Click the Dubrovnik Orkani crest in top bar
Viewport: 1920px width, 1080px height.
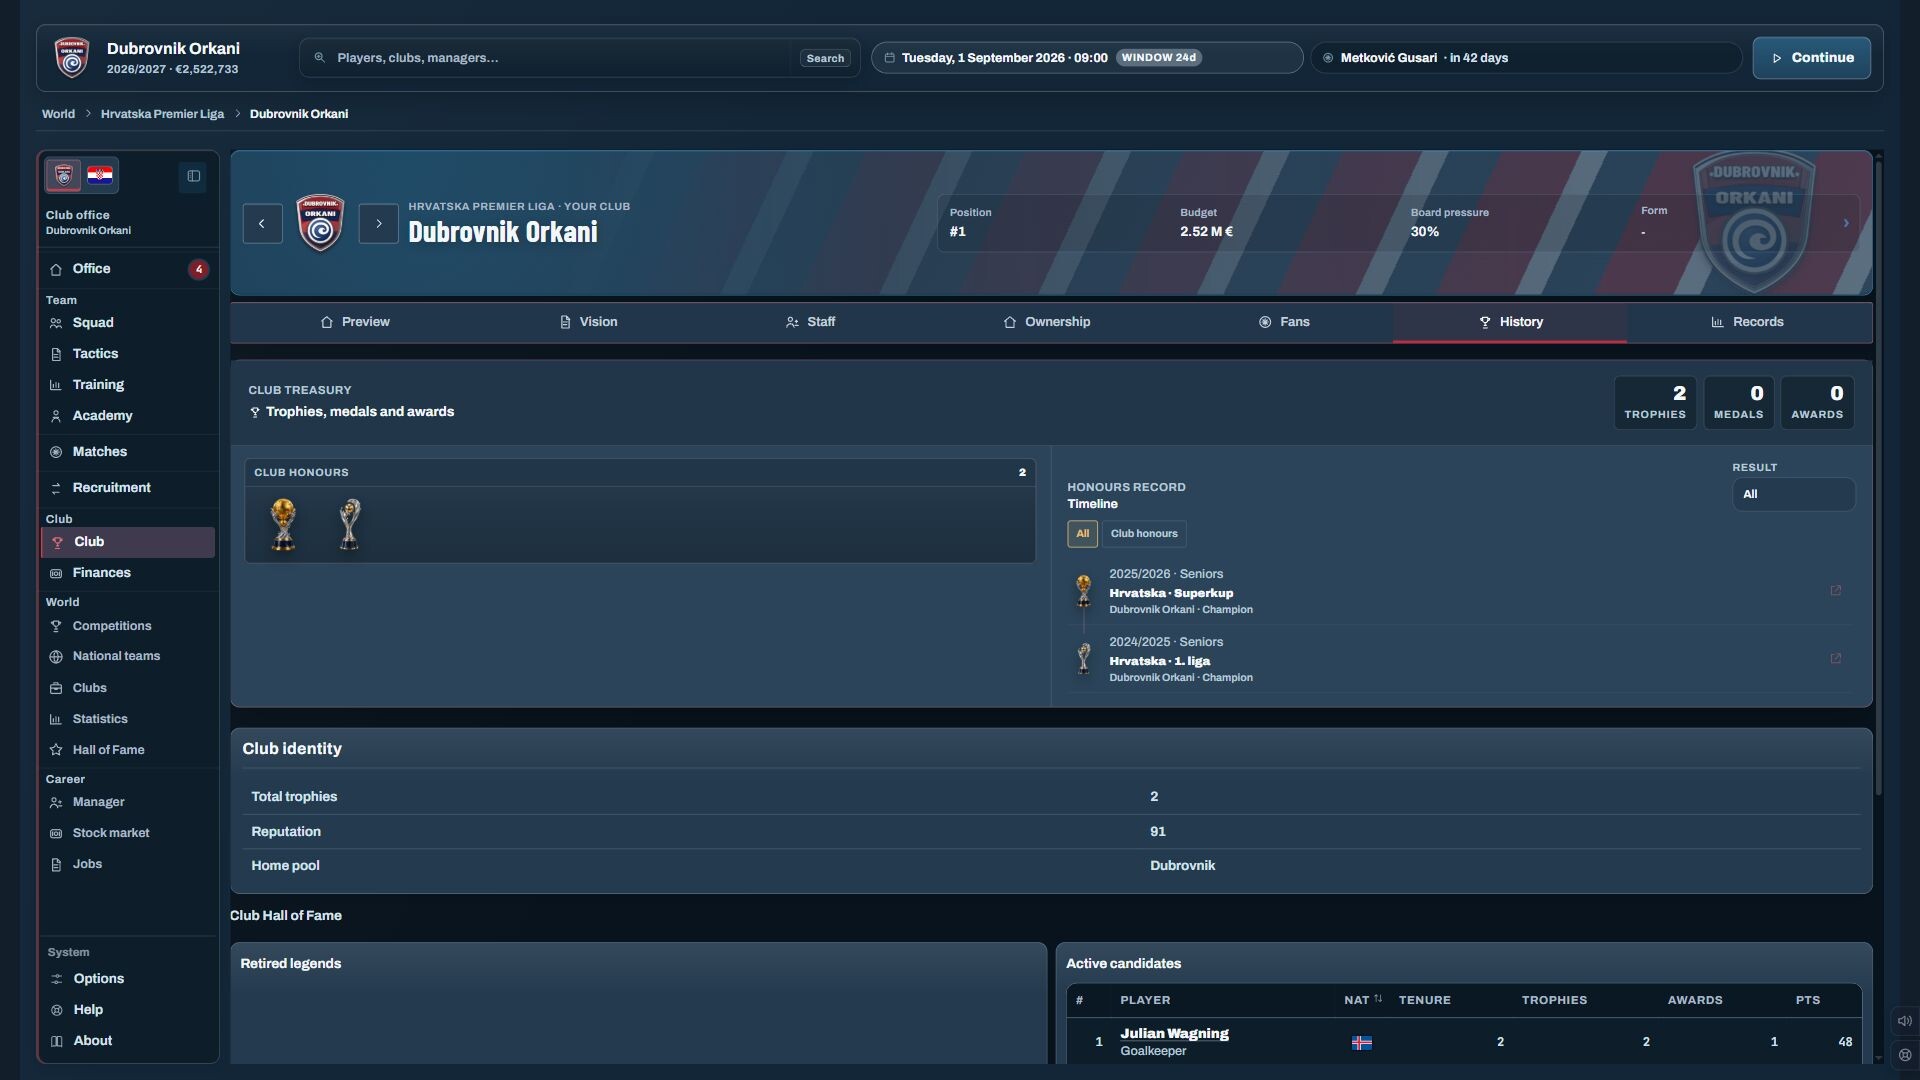point(71,58)
